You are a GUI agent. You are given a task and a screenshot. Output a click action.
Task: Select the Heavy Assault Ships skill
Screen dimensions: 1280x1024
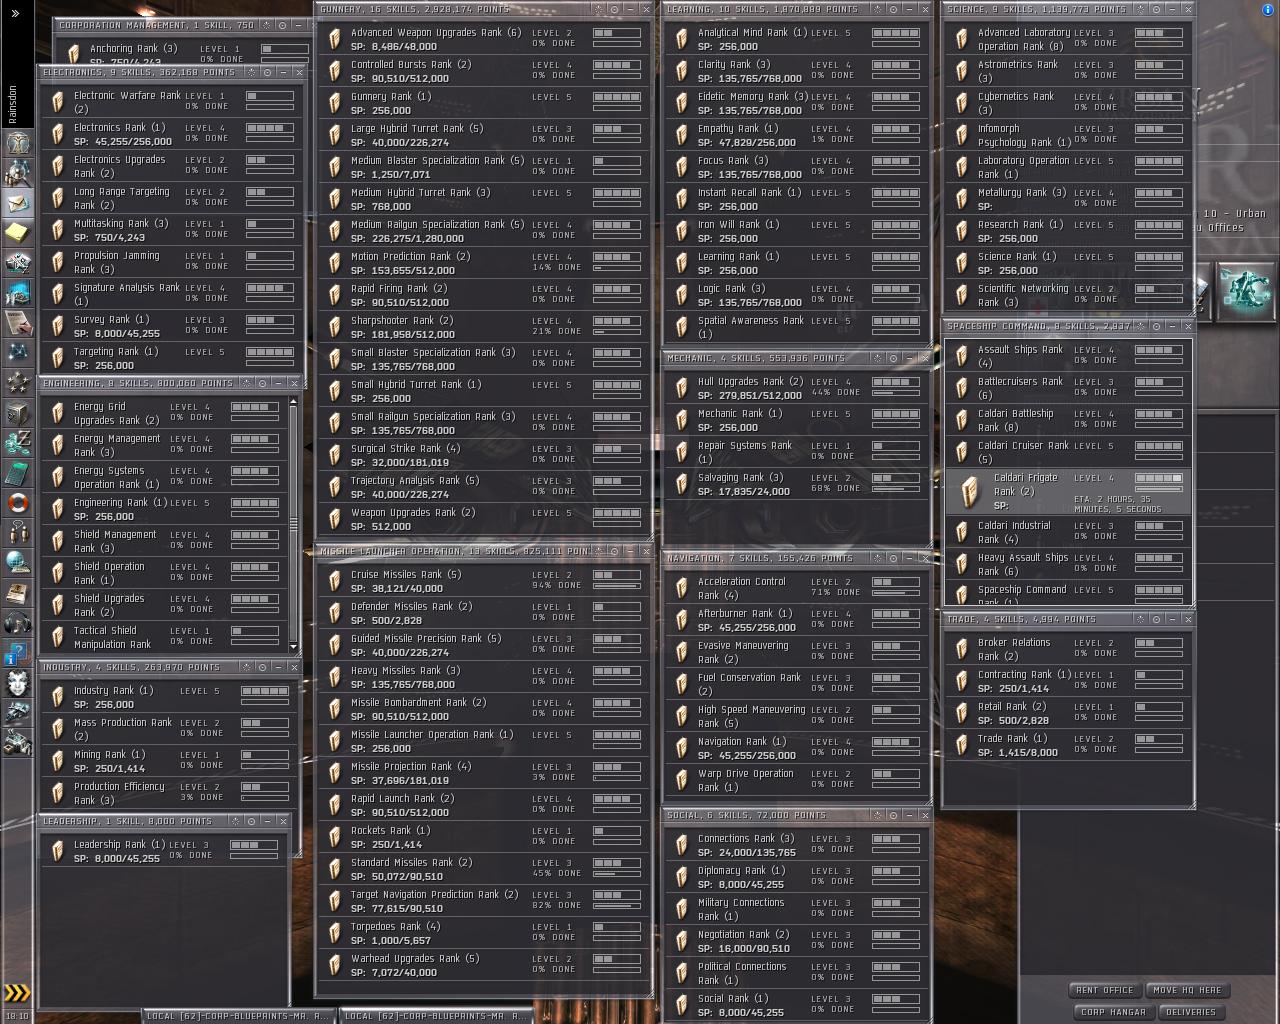[x=1068, y=564]
